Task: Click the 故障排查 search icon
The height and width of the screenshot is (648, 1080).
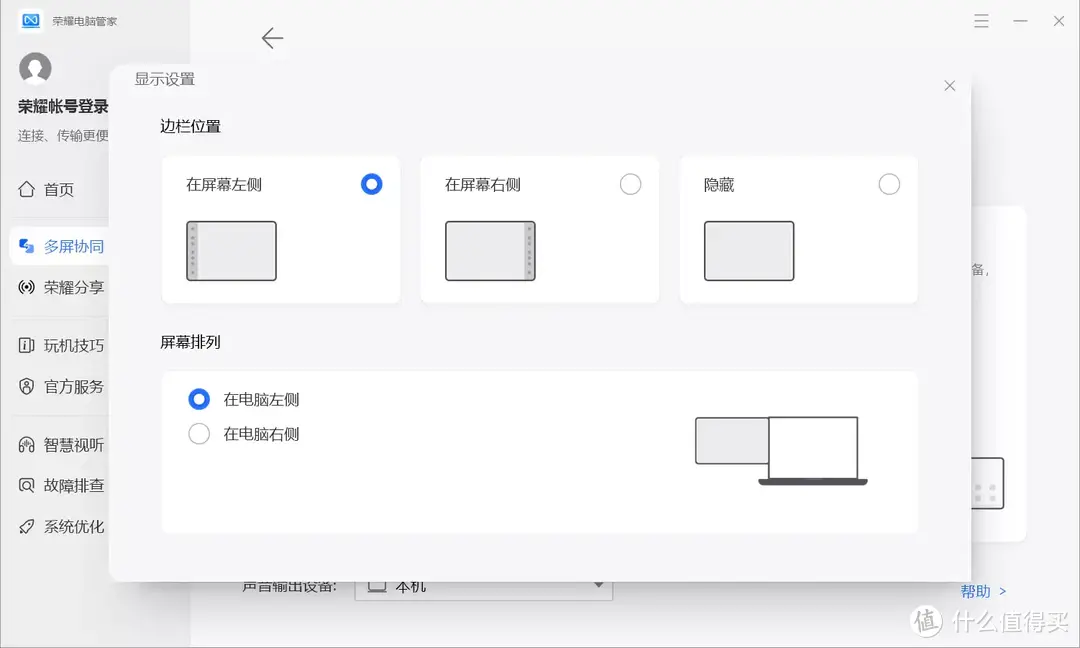Action: click(x=26, y=485)
